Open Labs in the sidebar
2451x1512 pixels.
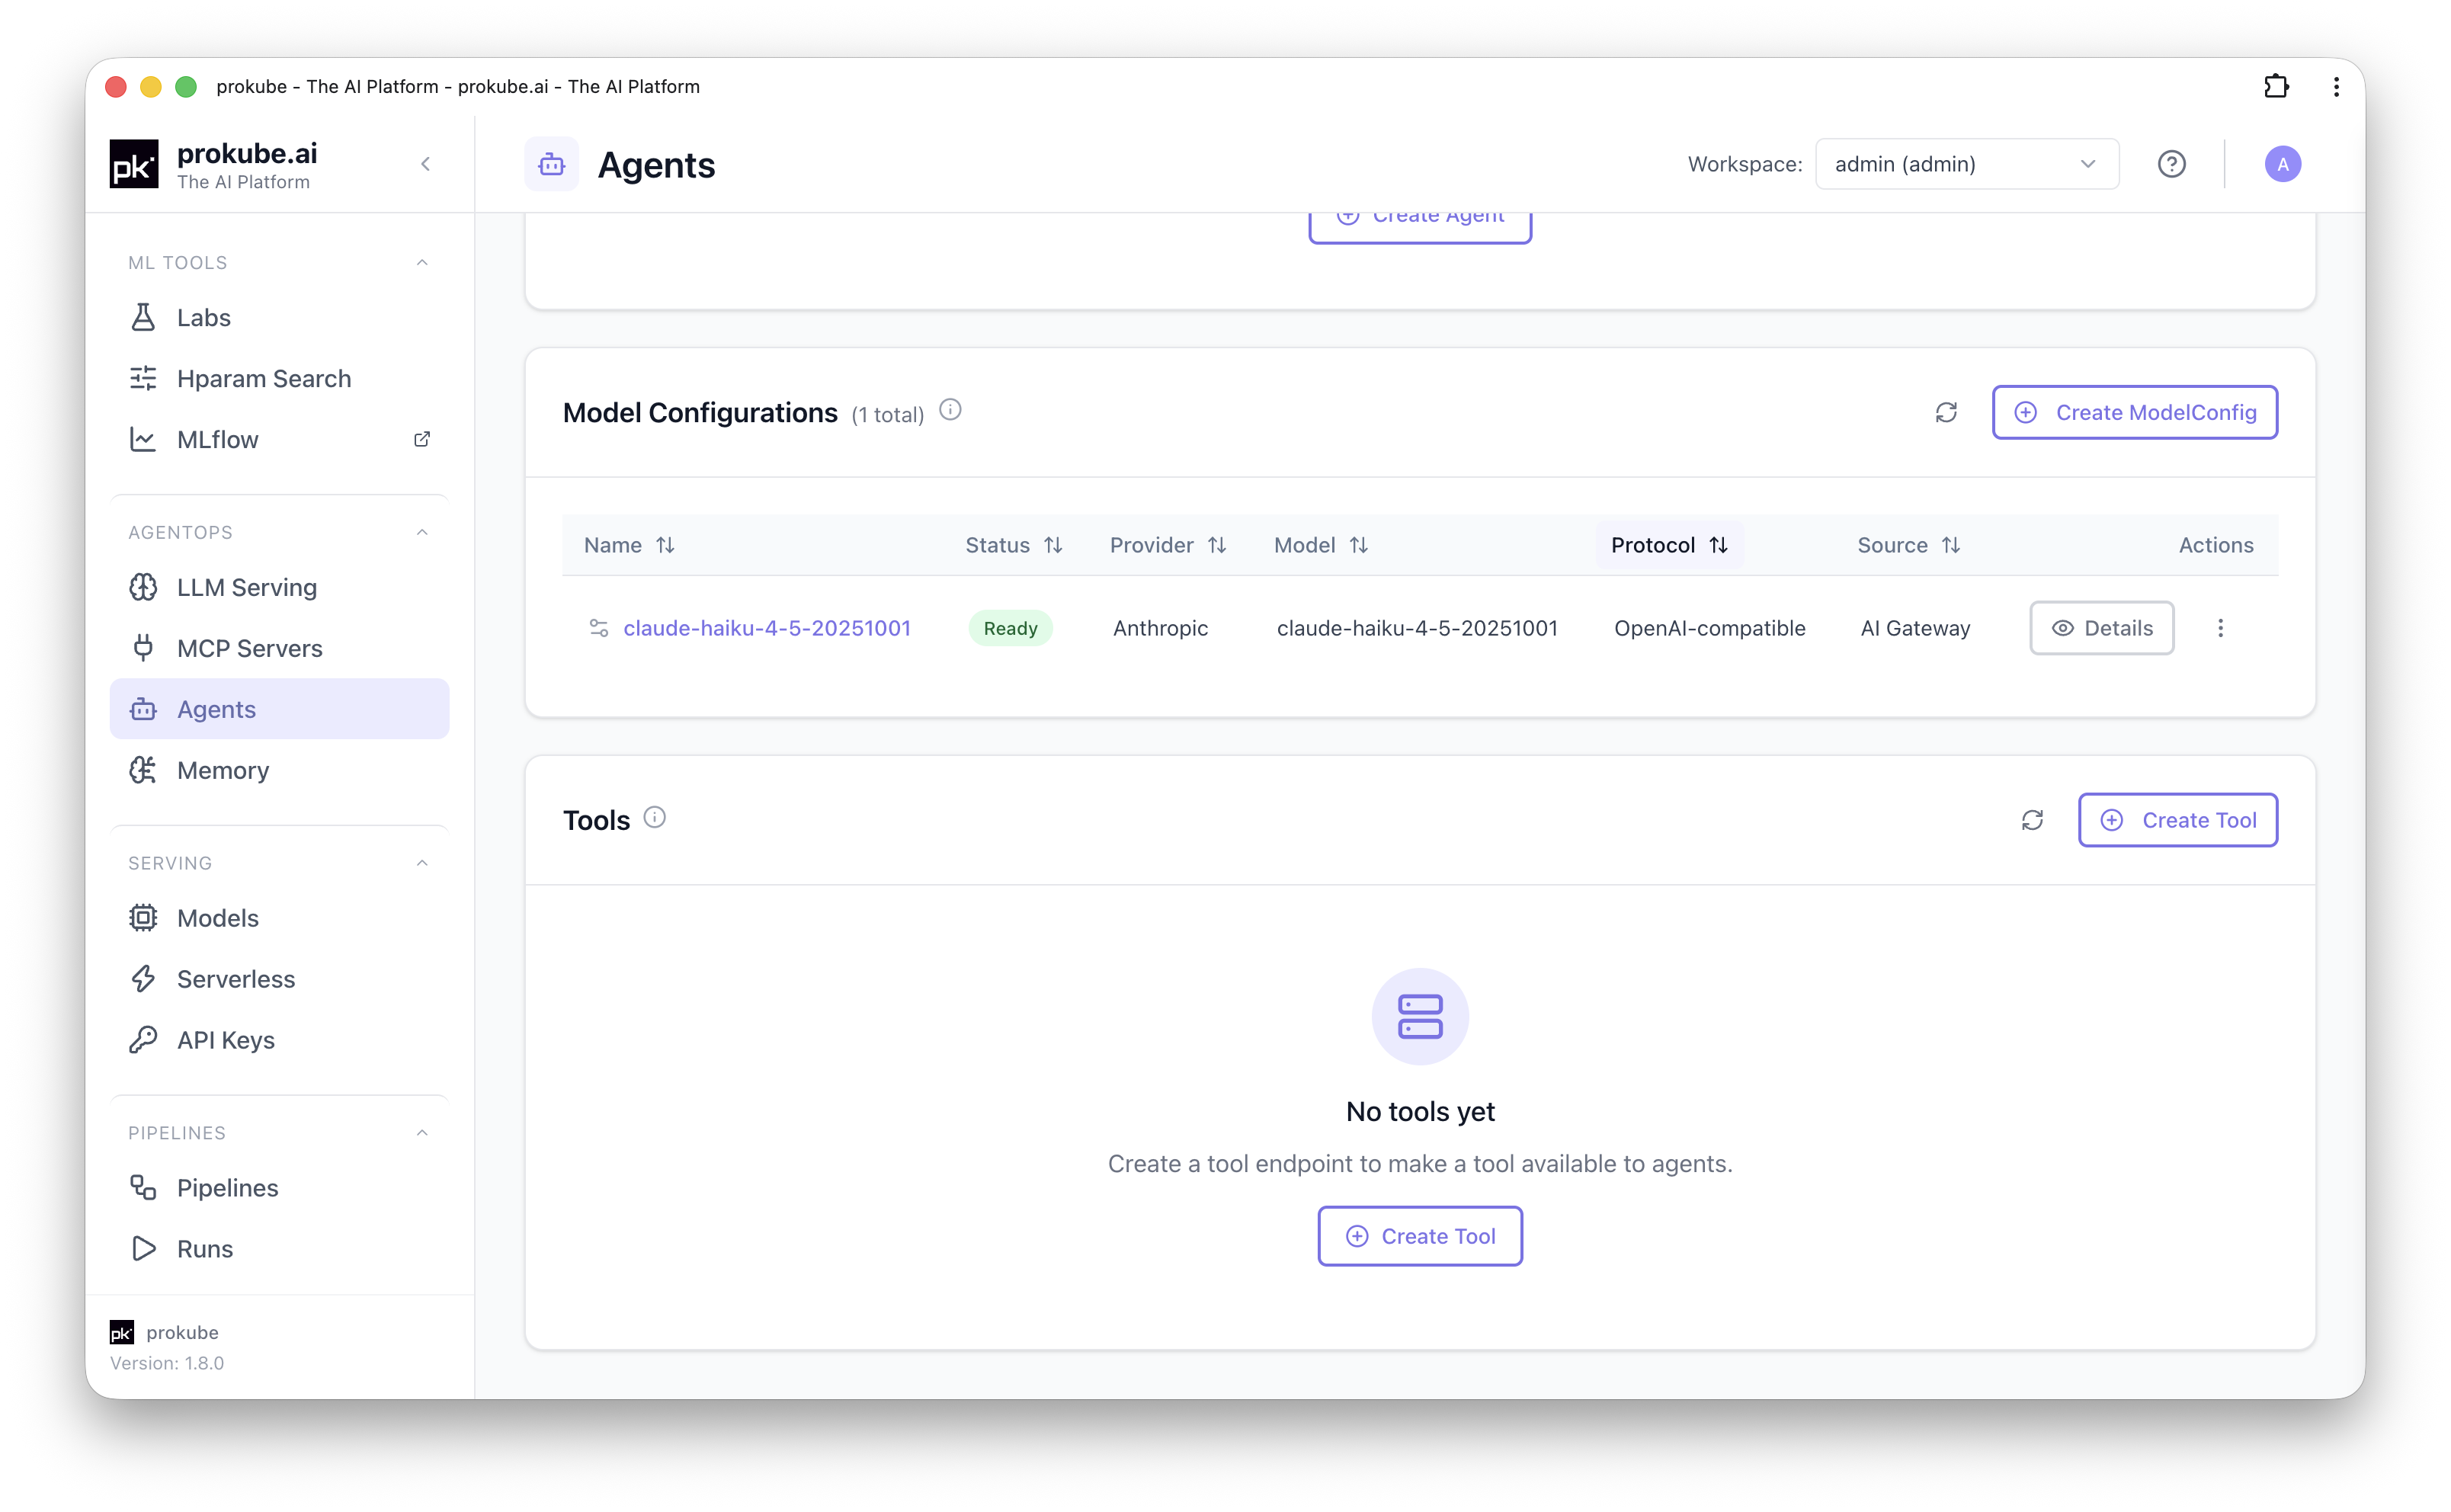279,317
